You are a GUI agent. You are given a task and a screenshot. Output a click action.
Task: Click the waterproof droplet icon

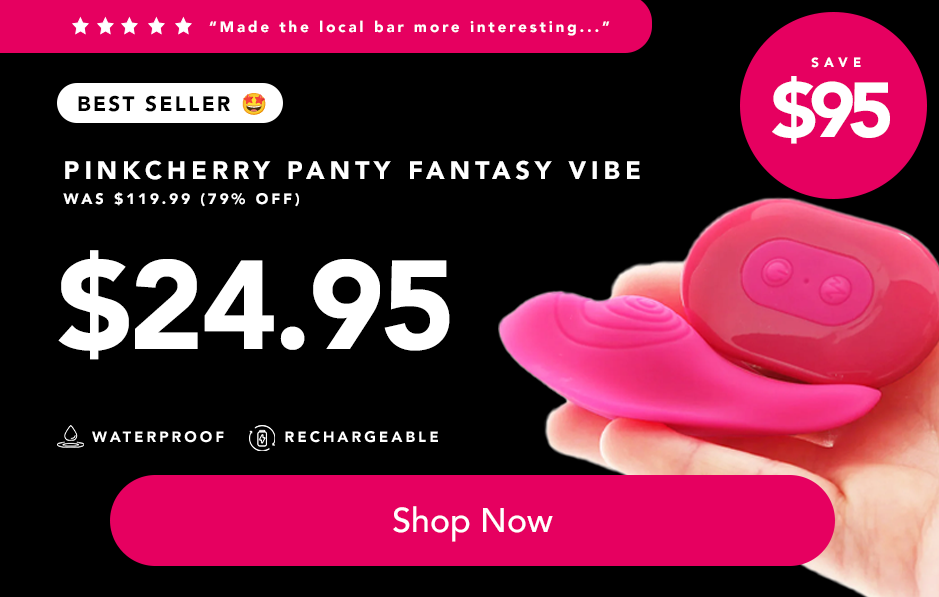[71, 437]
